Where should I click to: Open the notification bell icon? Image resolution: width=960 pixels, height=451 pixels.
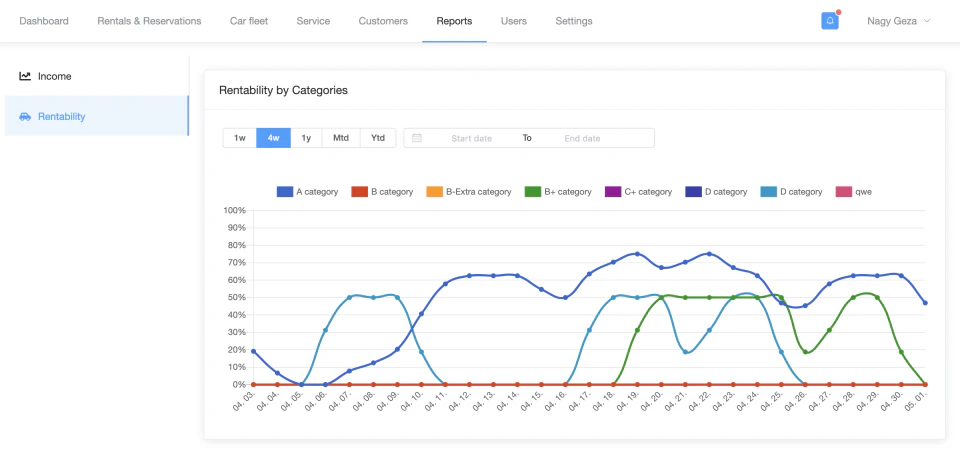829,21
